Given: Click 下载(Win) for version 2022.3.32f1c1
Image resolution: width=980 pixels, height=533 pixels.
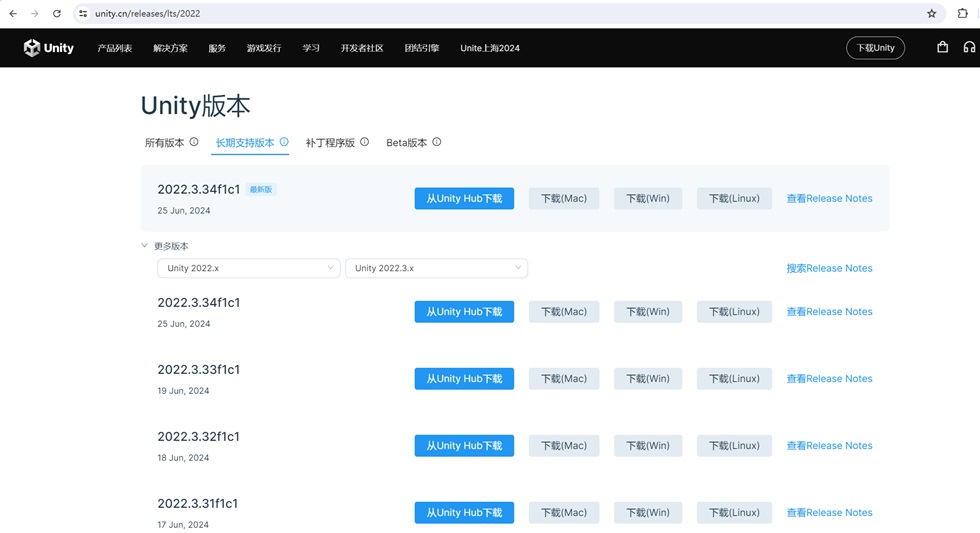Looking at the screenshot, I should point(648,446).
